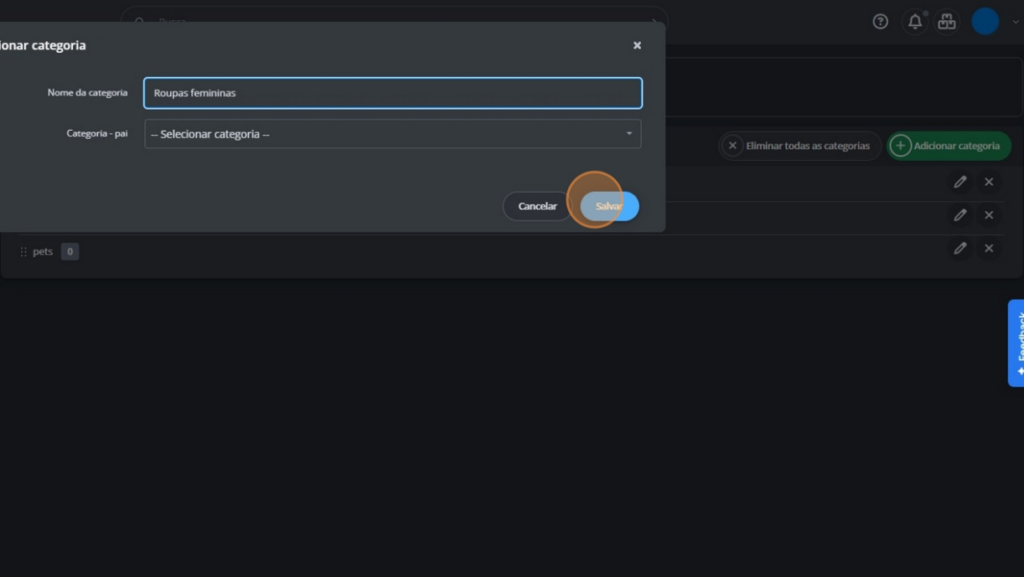Click X icon in the middle category row
Screen dimensions: 1024x577
989,215
